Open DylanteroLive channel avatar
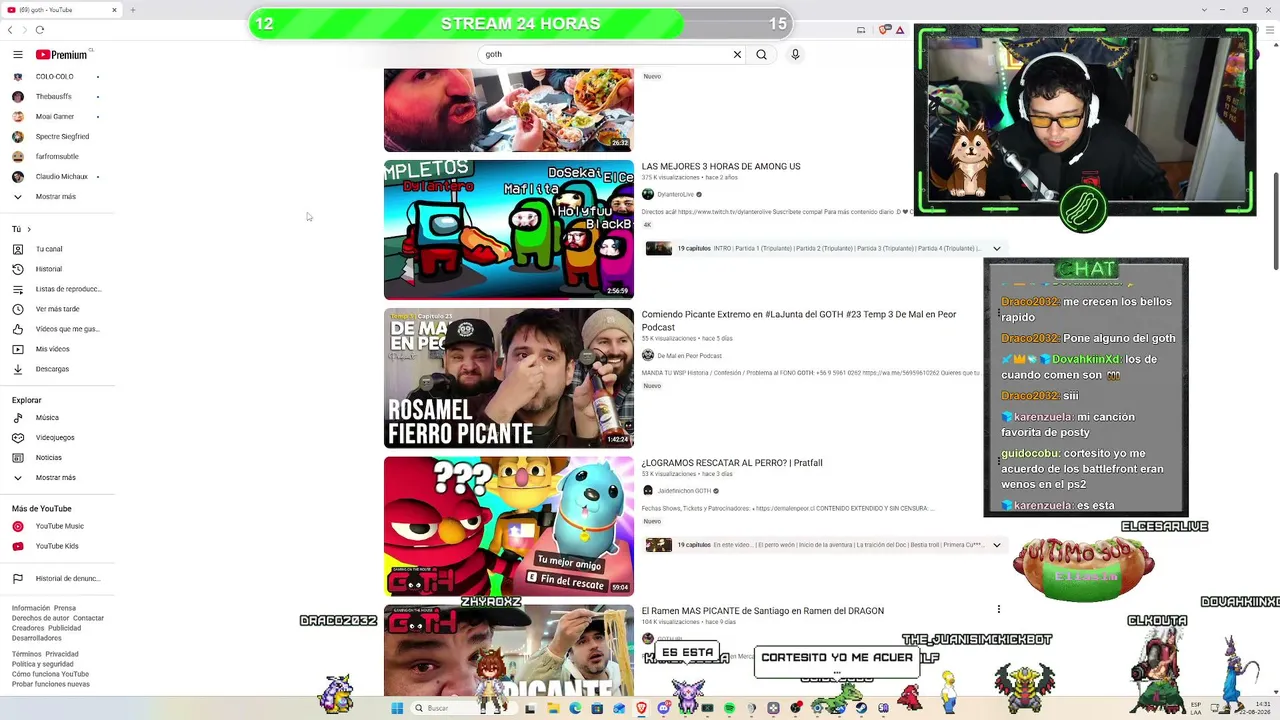The image size is (1280, 720). pos(648,194)
